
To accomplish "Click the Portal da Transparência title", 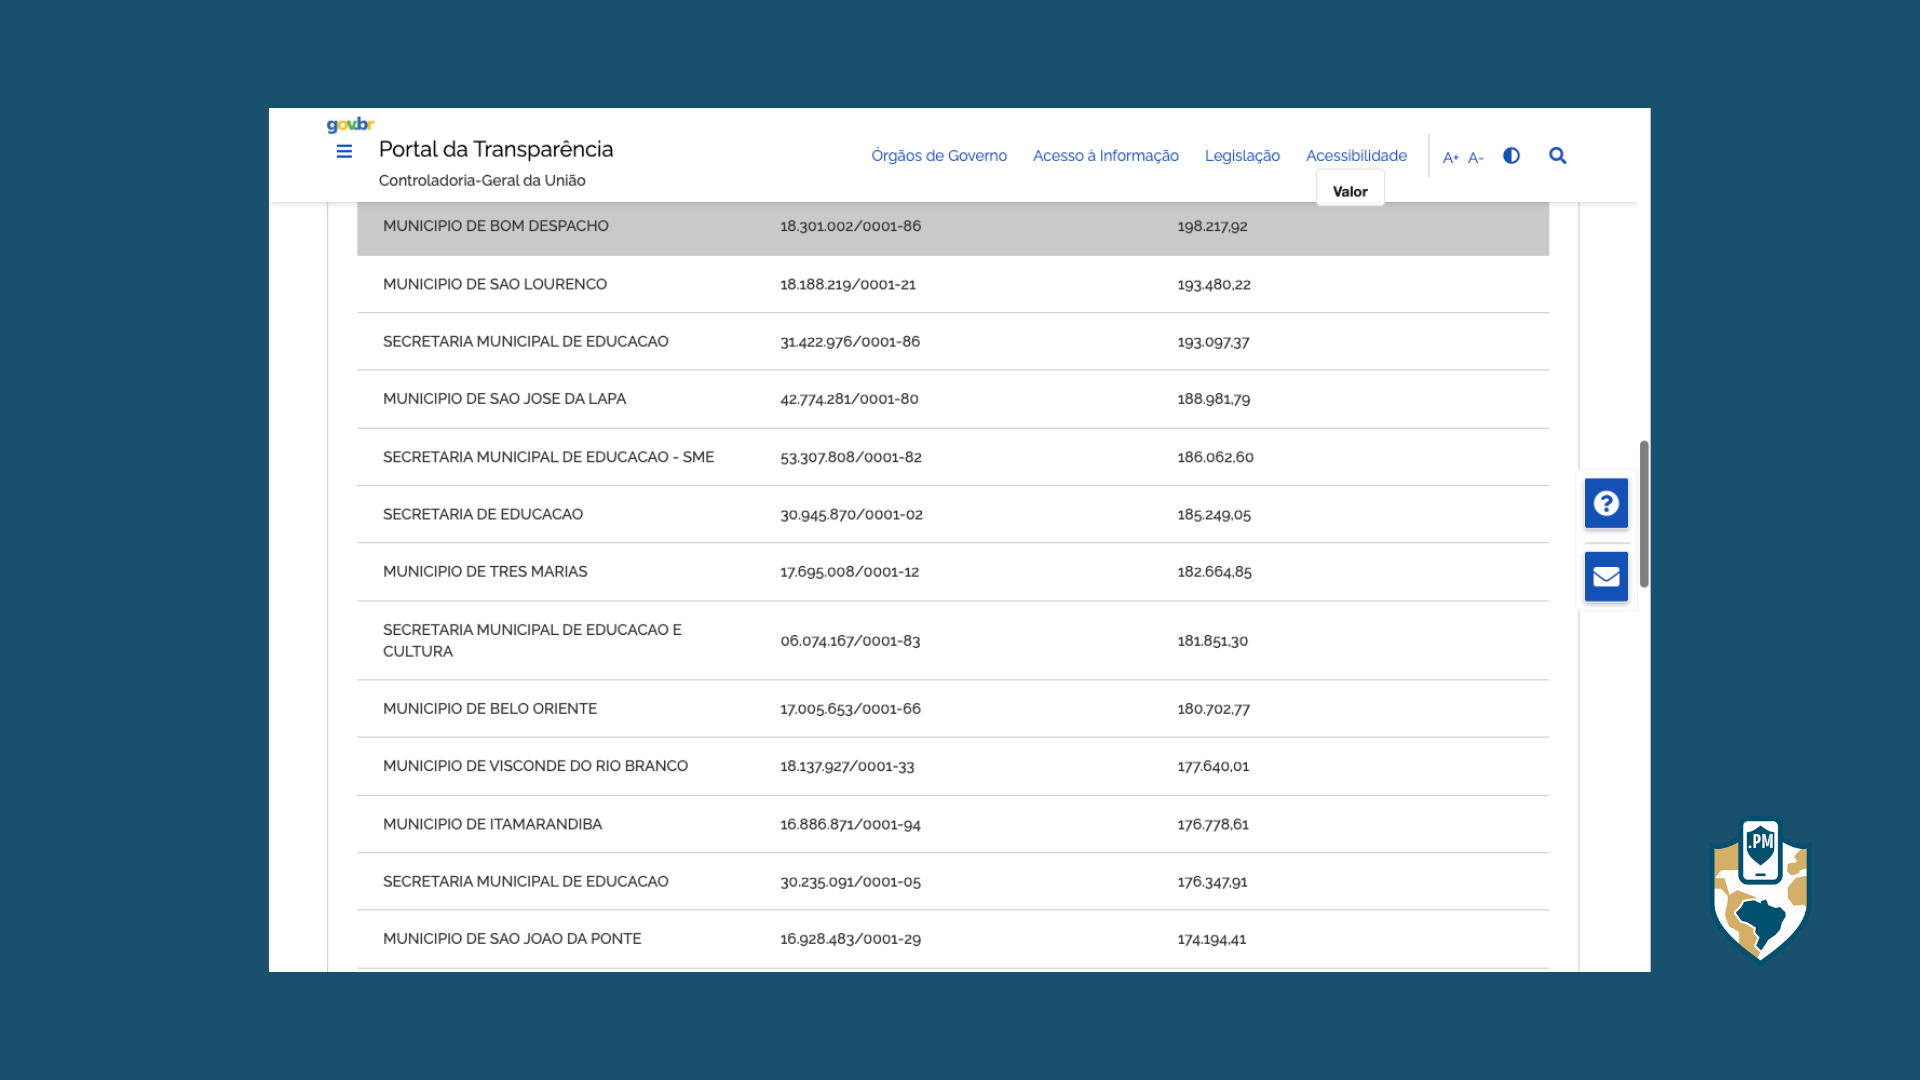I will coord(495,150).
